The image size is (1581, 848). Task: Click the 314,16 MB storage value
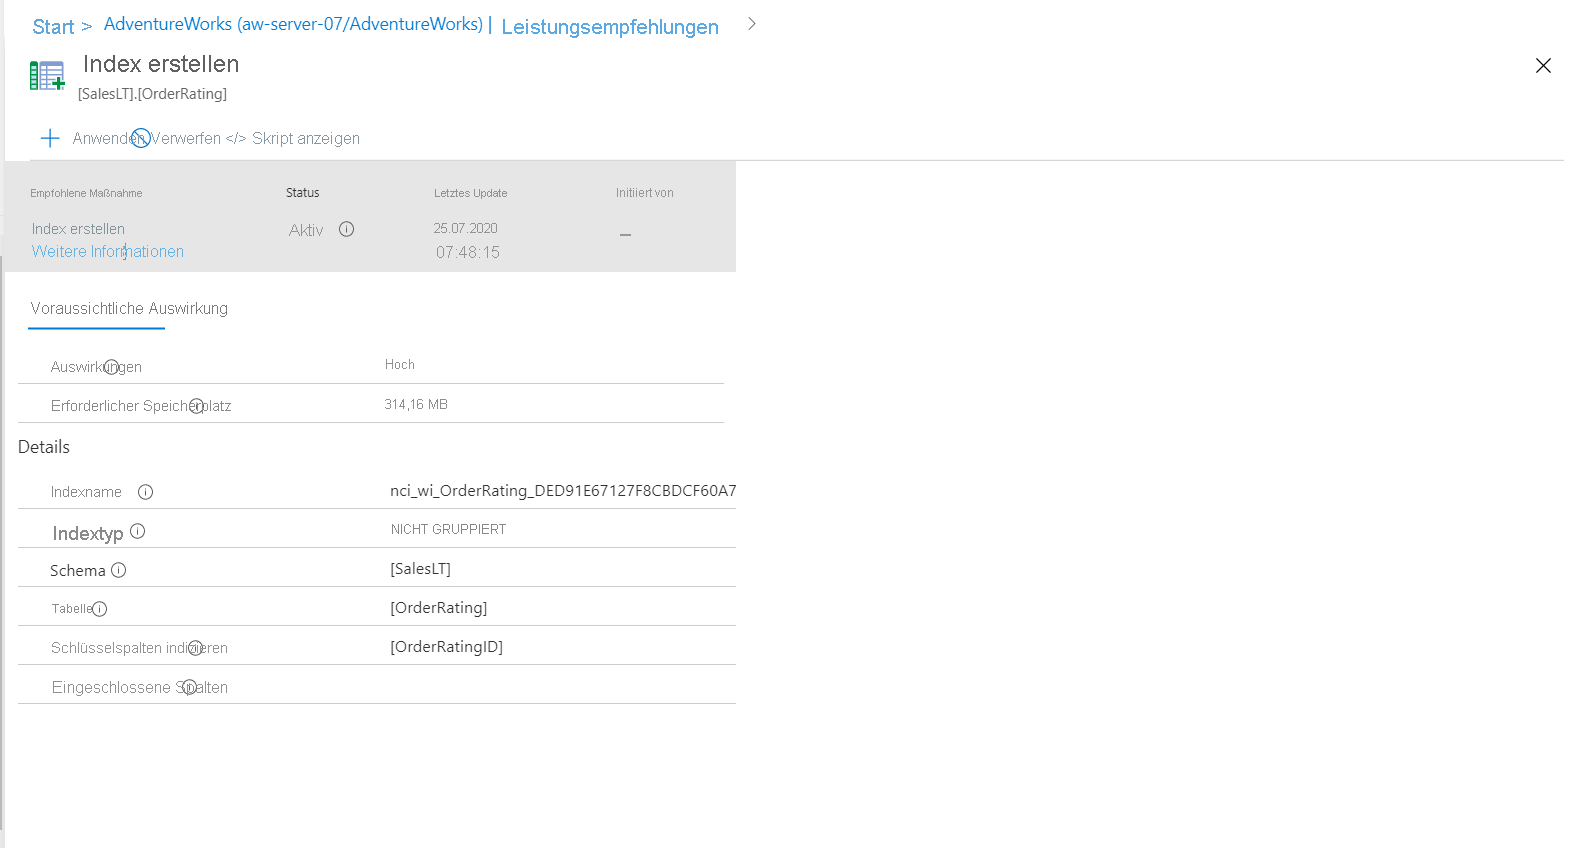pos(416,404)
